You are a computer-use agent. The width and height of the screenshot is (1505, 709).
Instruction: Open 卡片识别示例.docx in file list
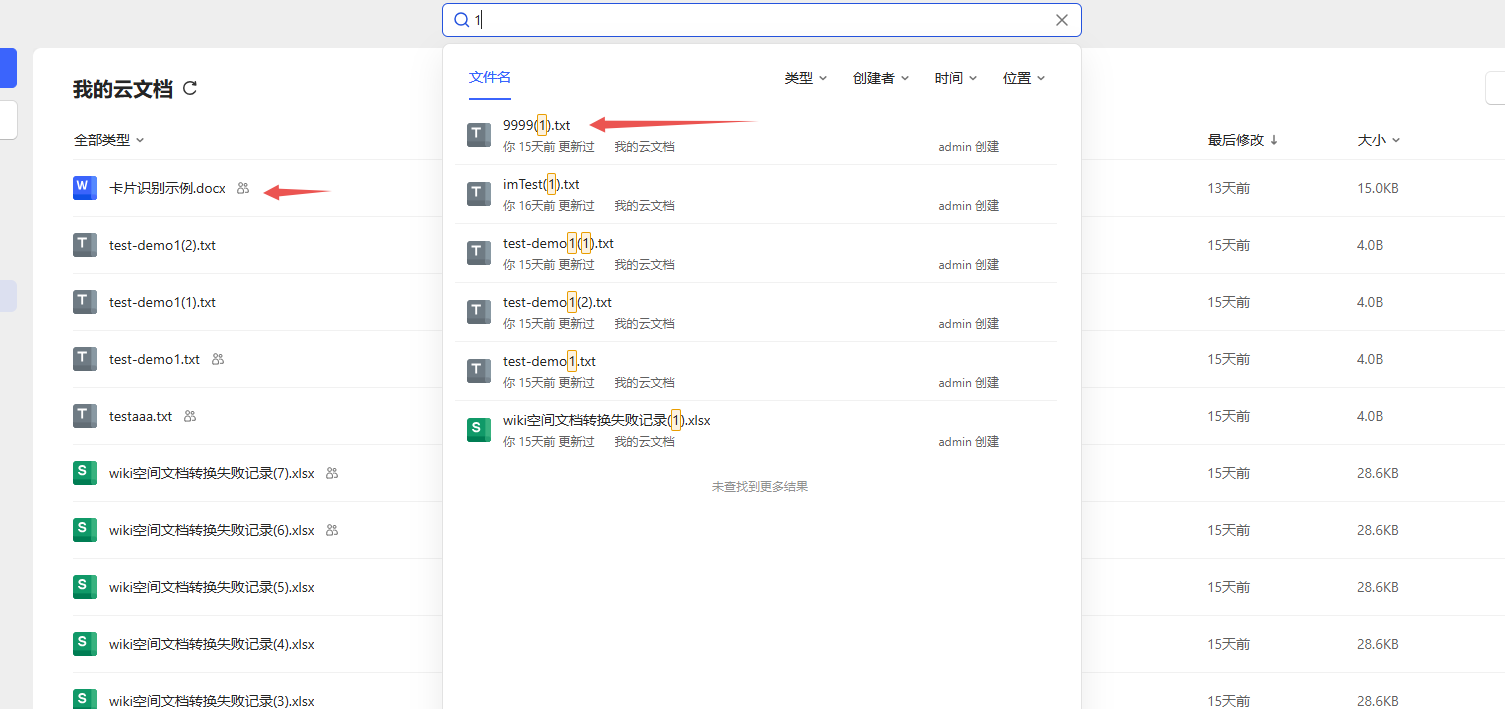pos(167,188)
